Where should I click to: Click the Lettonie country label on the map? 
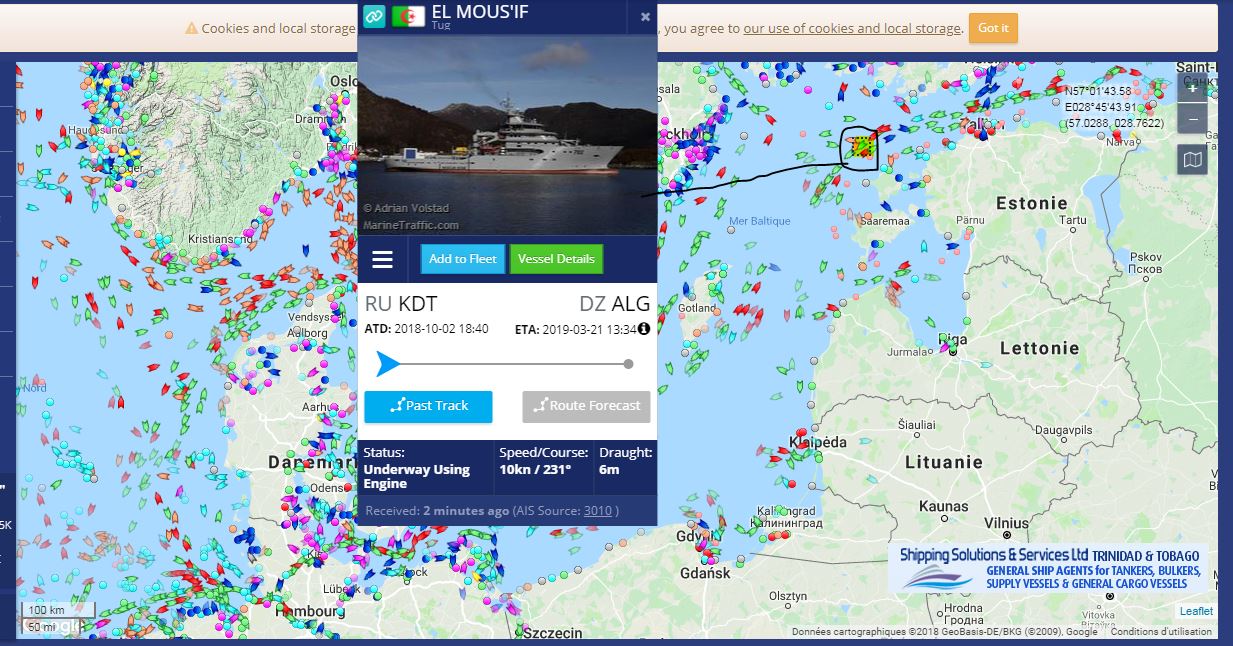[1039, 348]
